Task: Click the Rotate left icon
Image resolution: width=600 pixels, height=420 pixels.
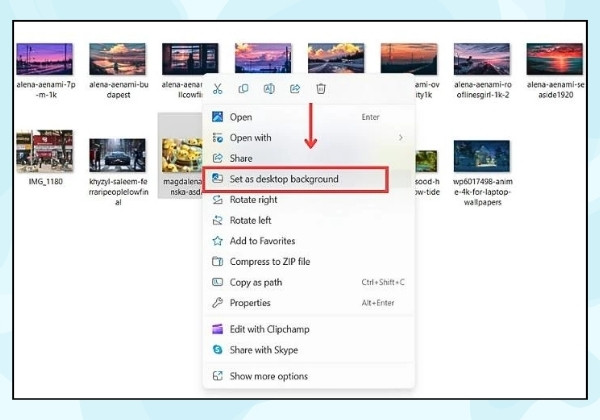Action: (x=217, y=220)
